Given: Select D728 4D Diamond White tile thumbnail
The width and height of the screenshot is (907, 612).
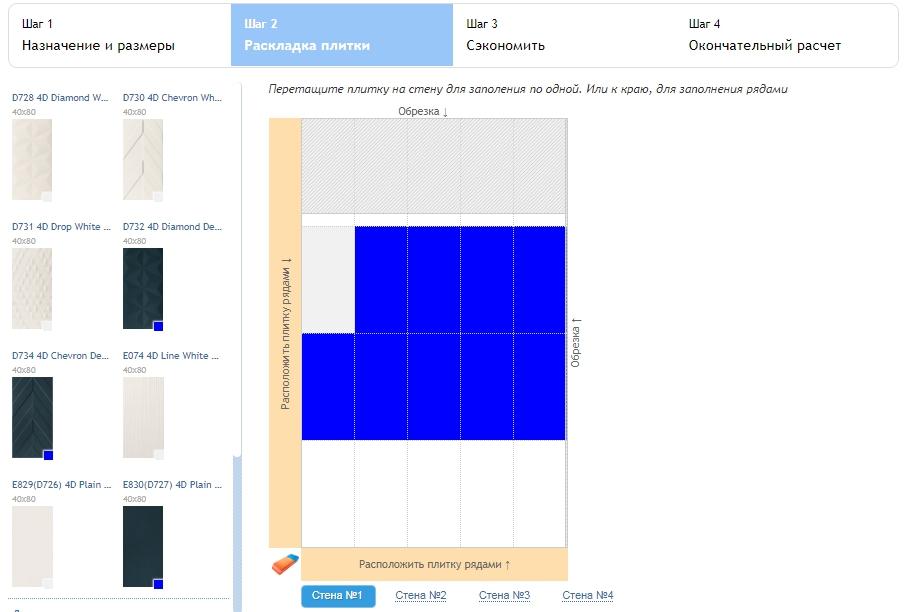Looking at the screenshot, I should 31,159.
